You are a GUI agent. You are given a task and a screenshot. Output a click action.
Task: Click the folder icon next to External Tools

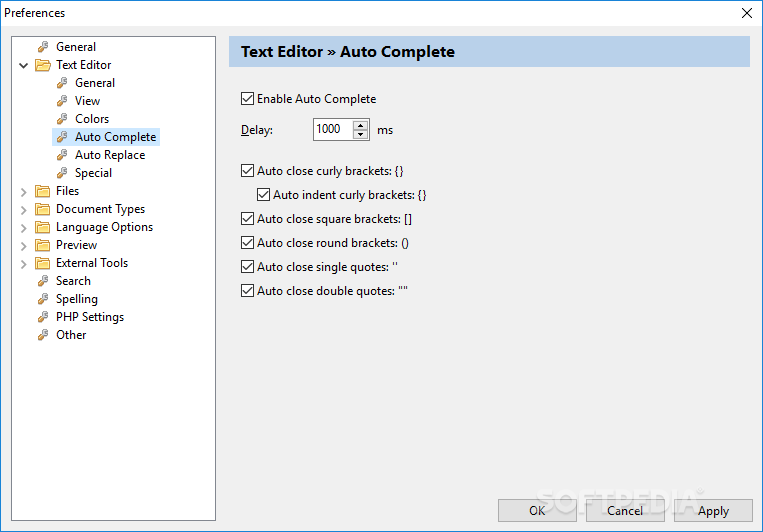pyautogui.click(x=43, y=263)
